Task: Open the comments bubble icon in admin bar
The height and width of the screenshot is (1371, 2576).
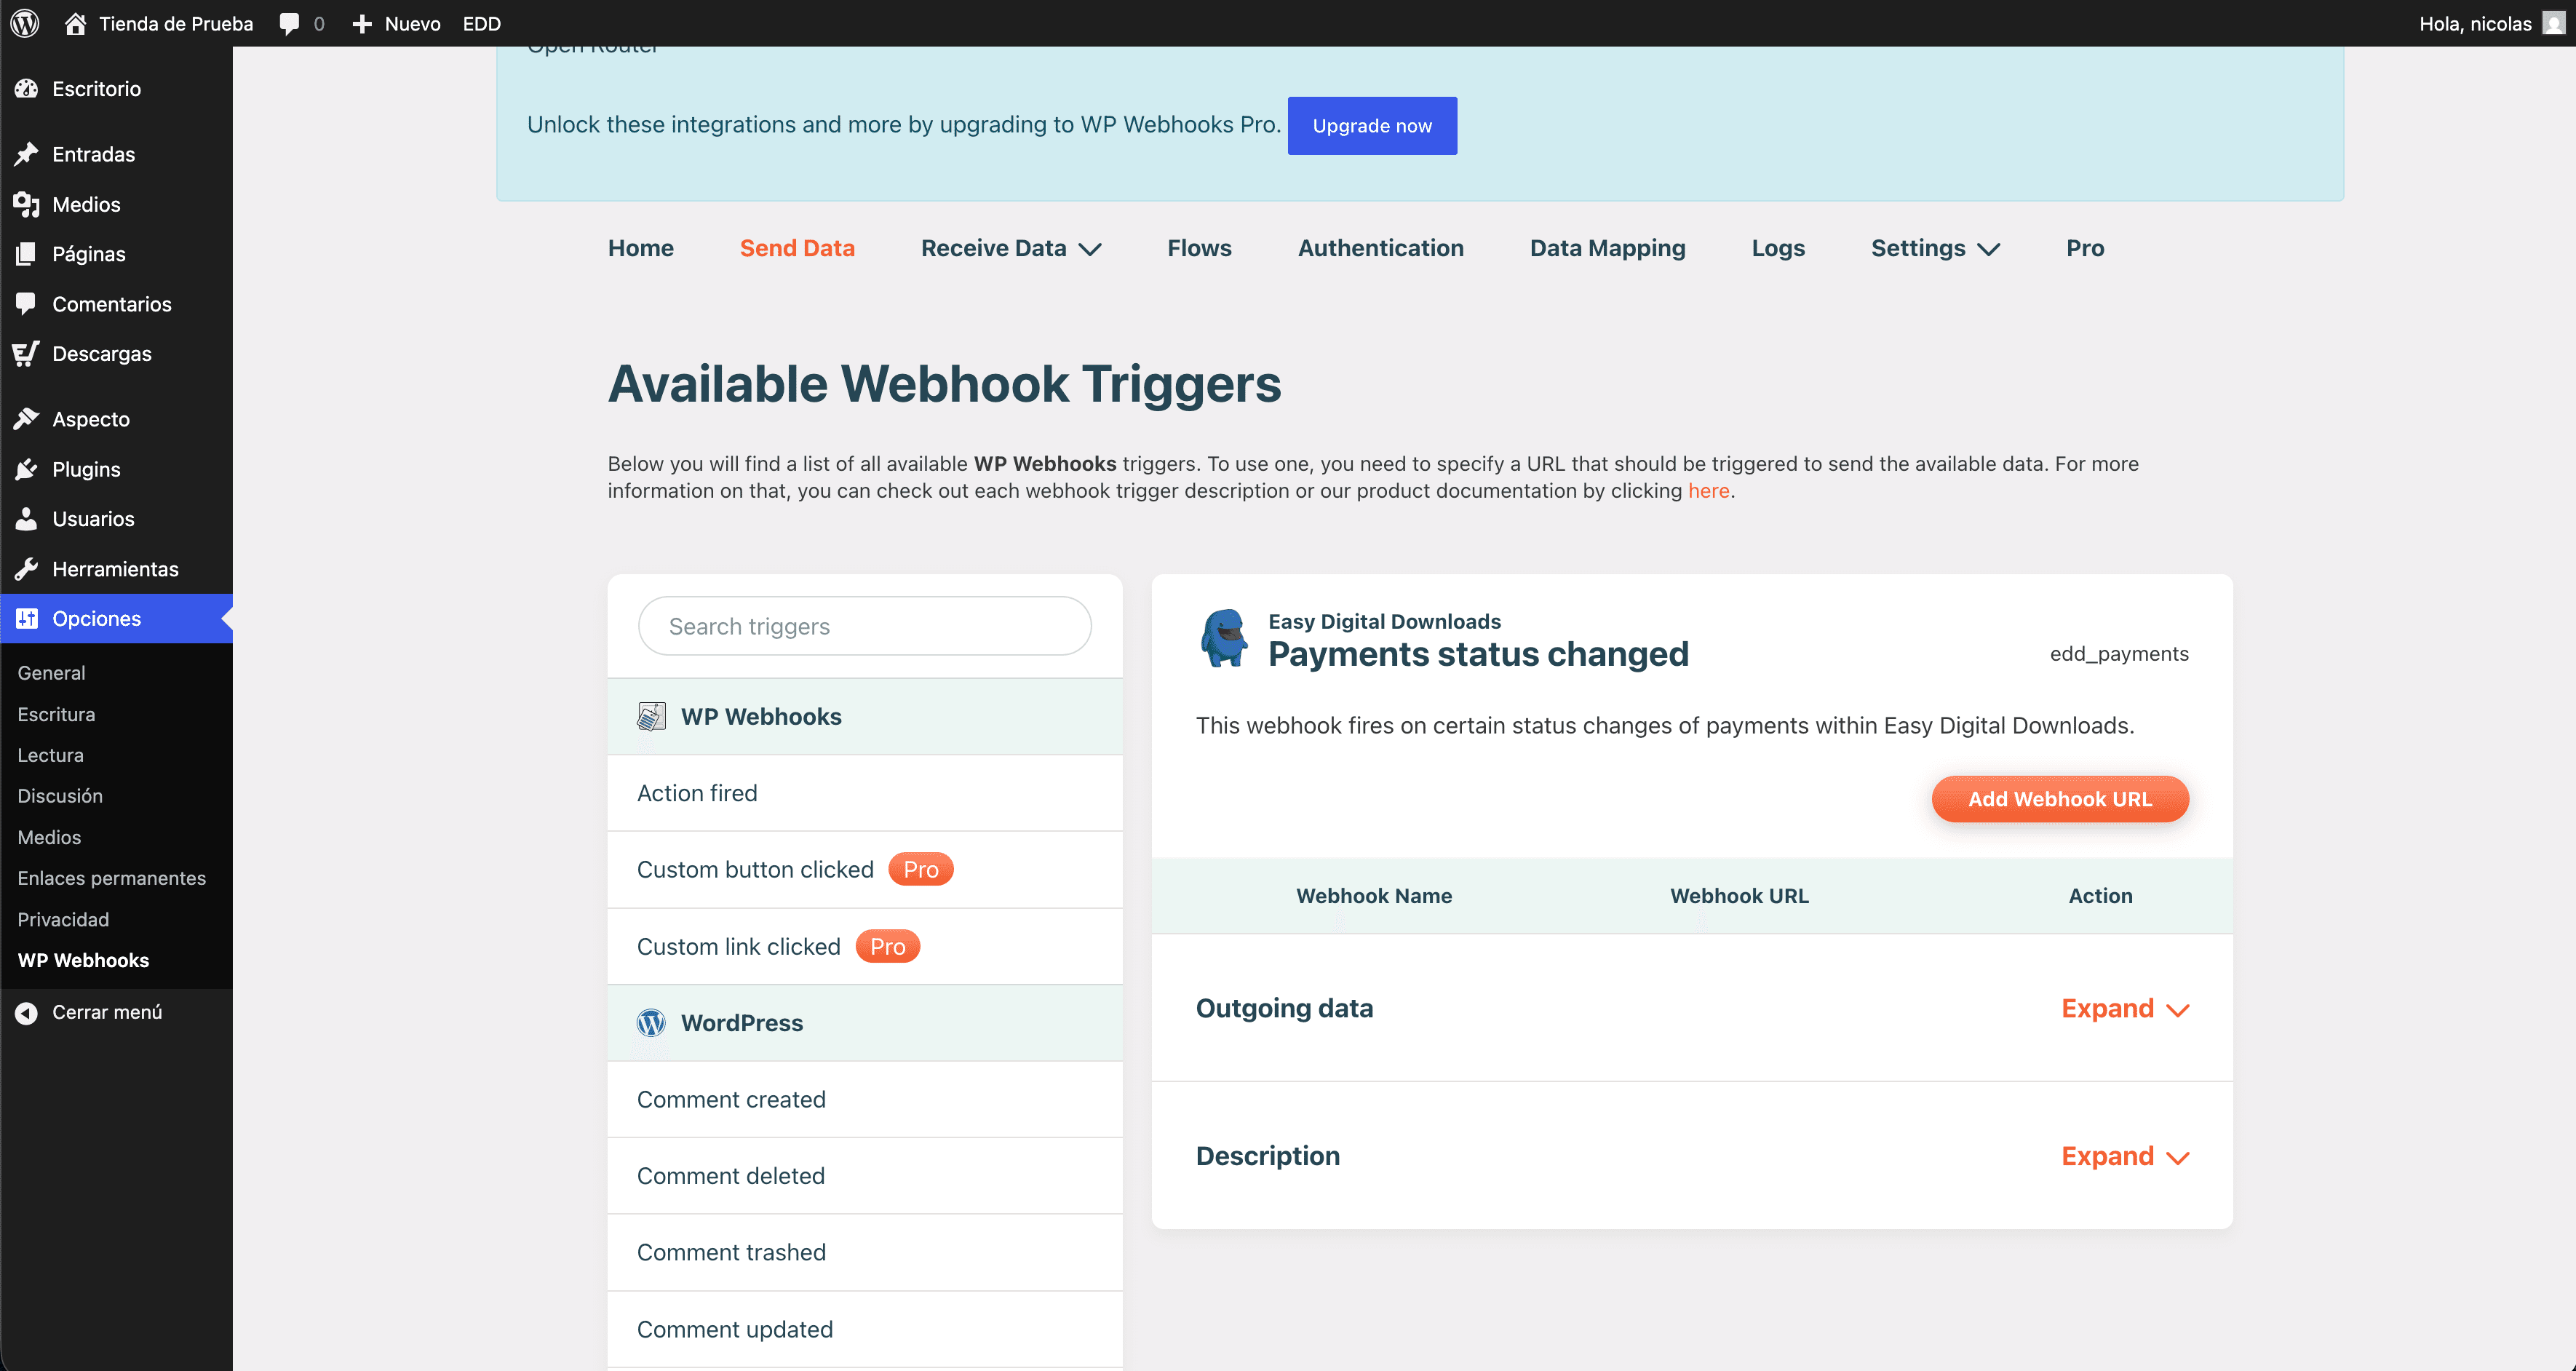Action: pos(289,23)
